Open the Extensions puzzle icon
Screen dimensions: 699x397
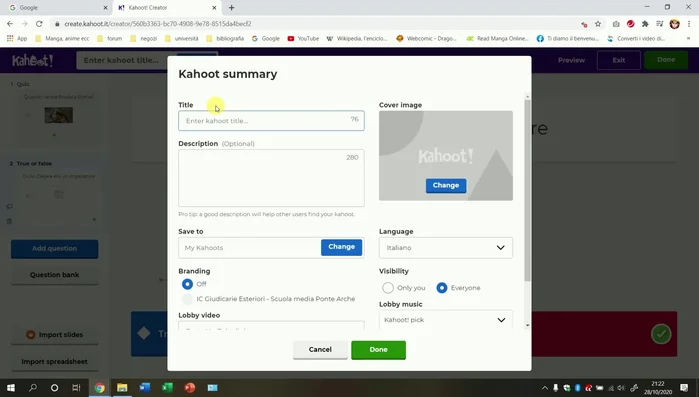pyautogui.click(x=645, y=24)
